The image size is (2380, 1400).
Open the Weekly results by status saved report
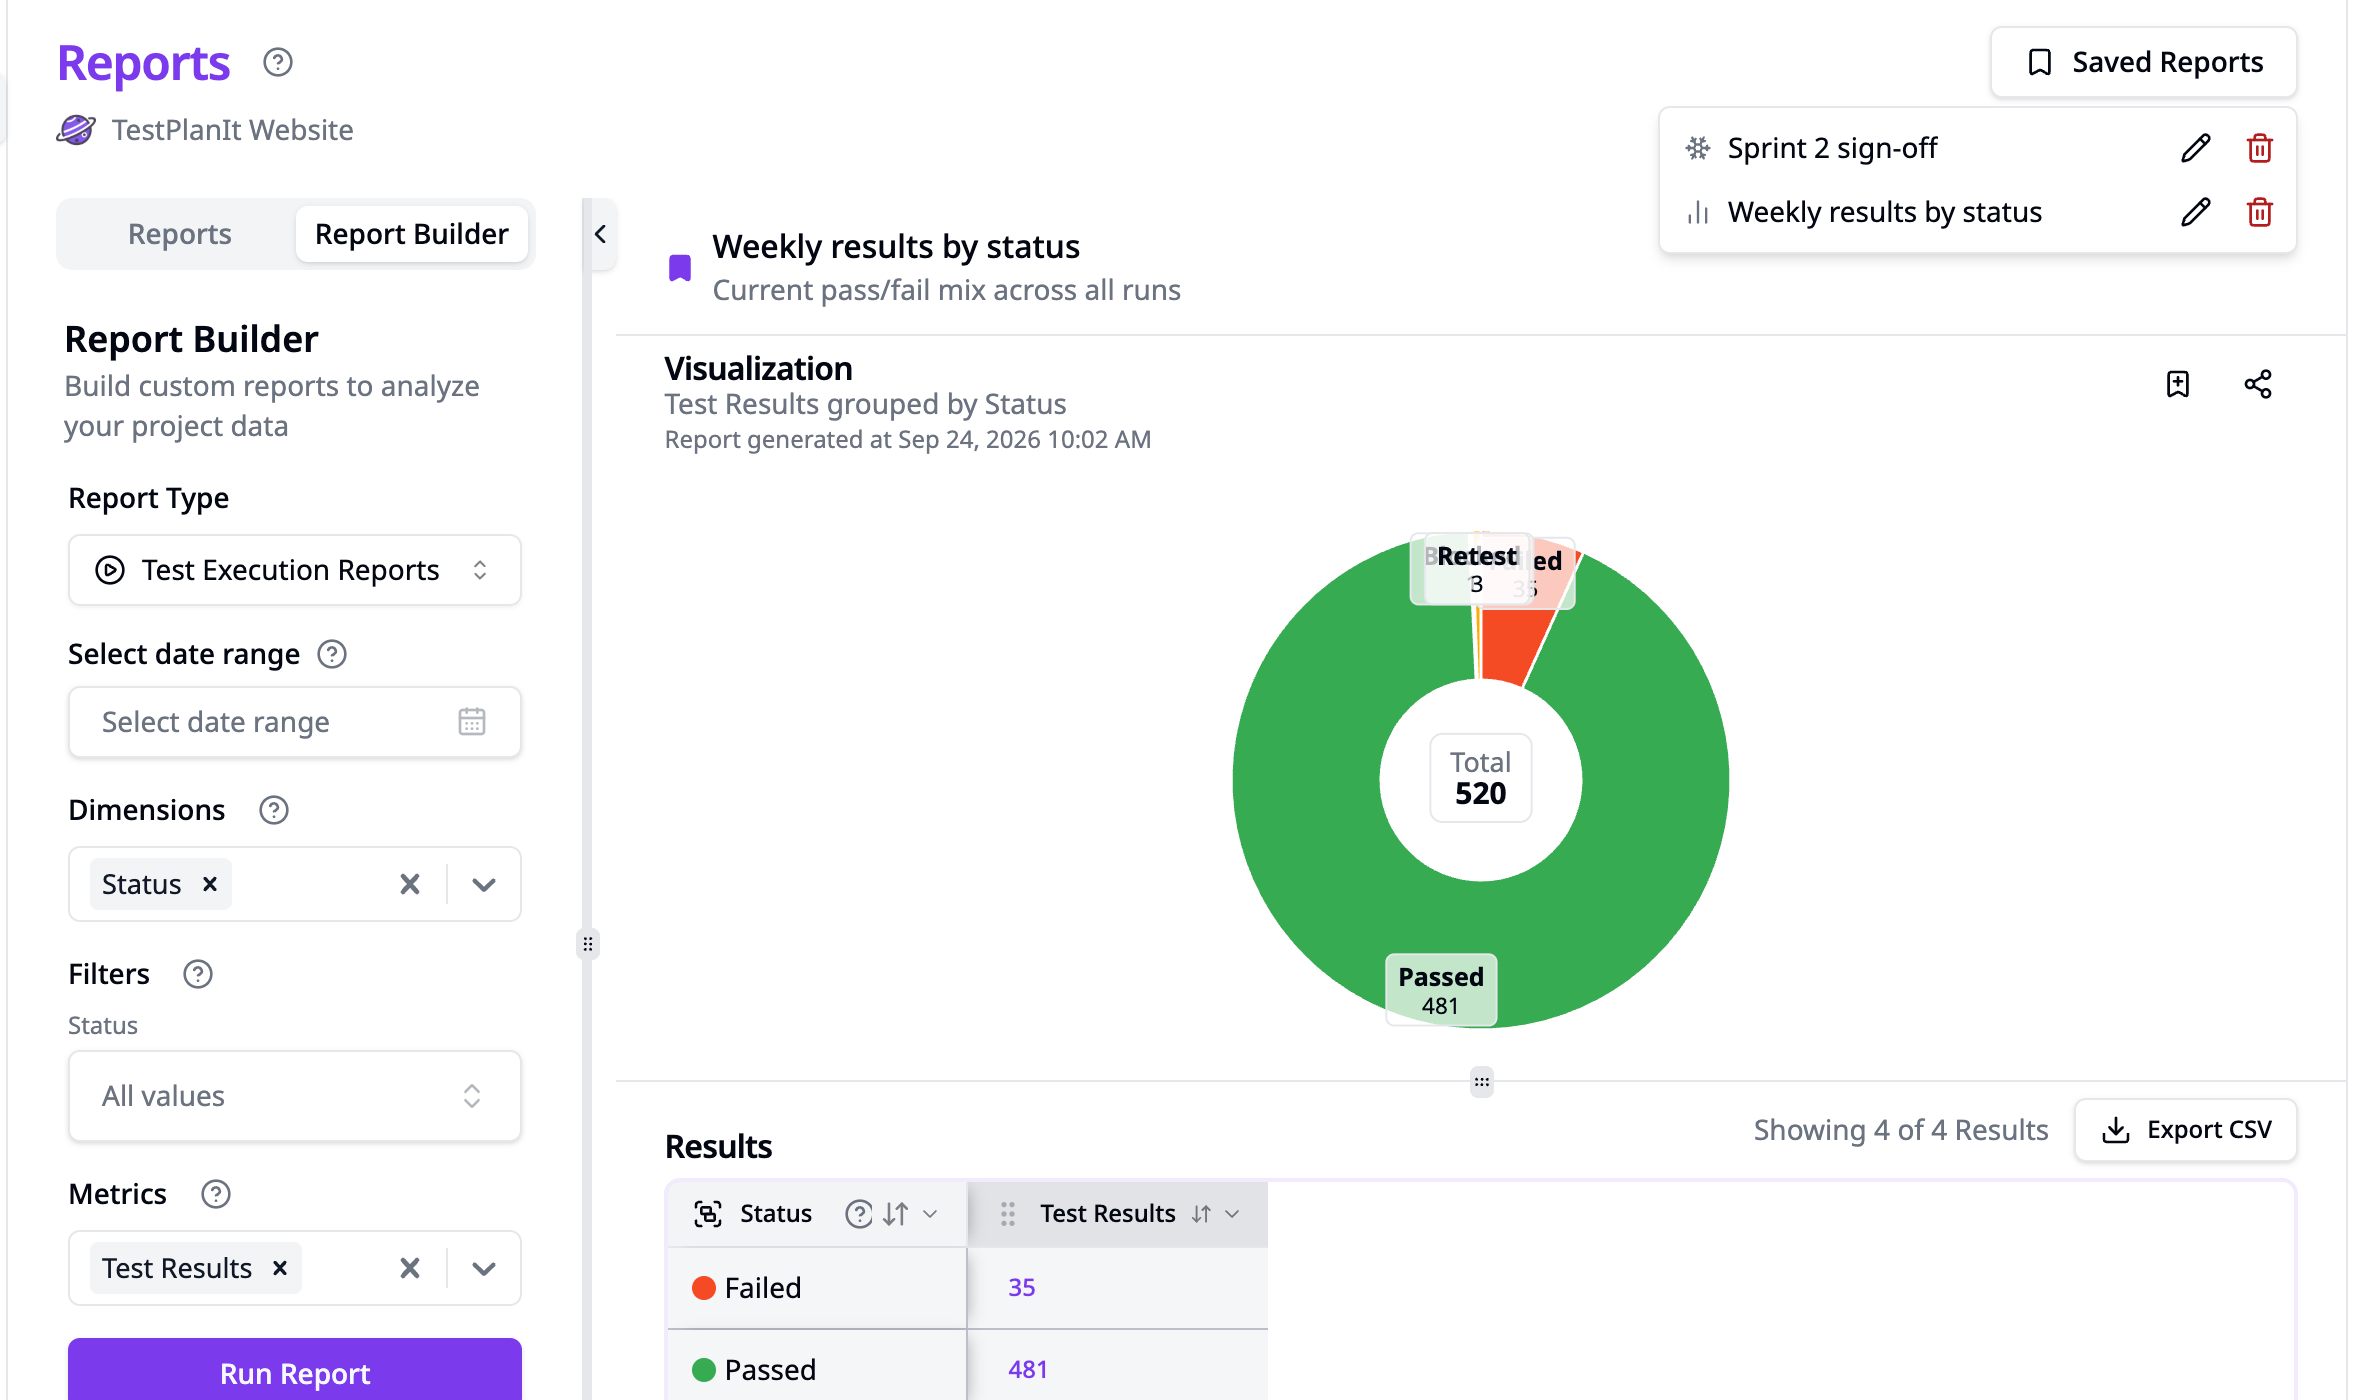1884,212
